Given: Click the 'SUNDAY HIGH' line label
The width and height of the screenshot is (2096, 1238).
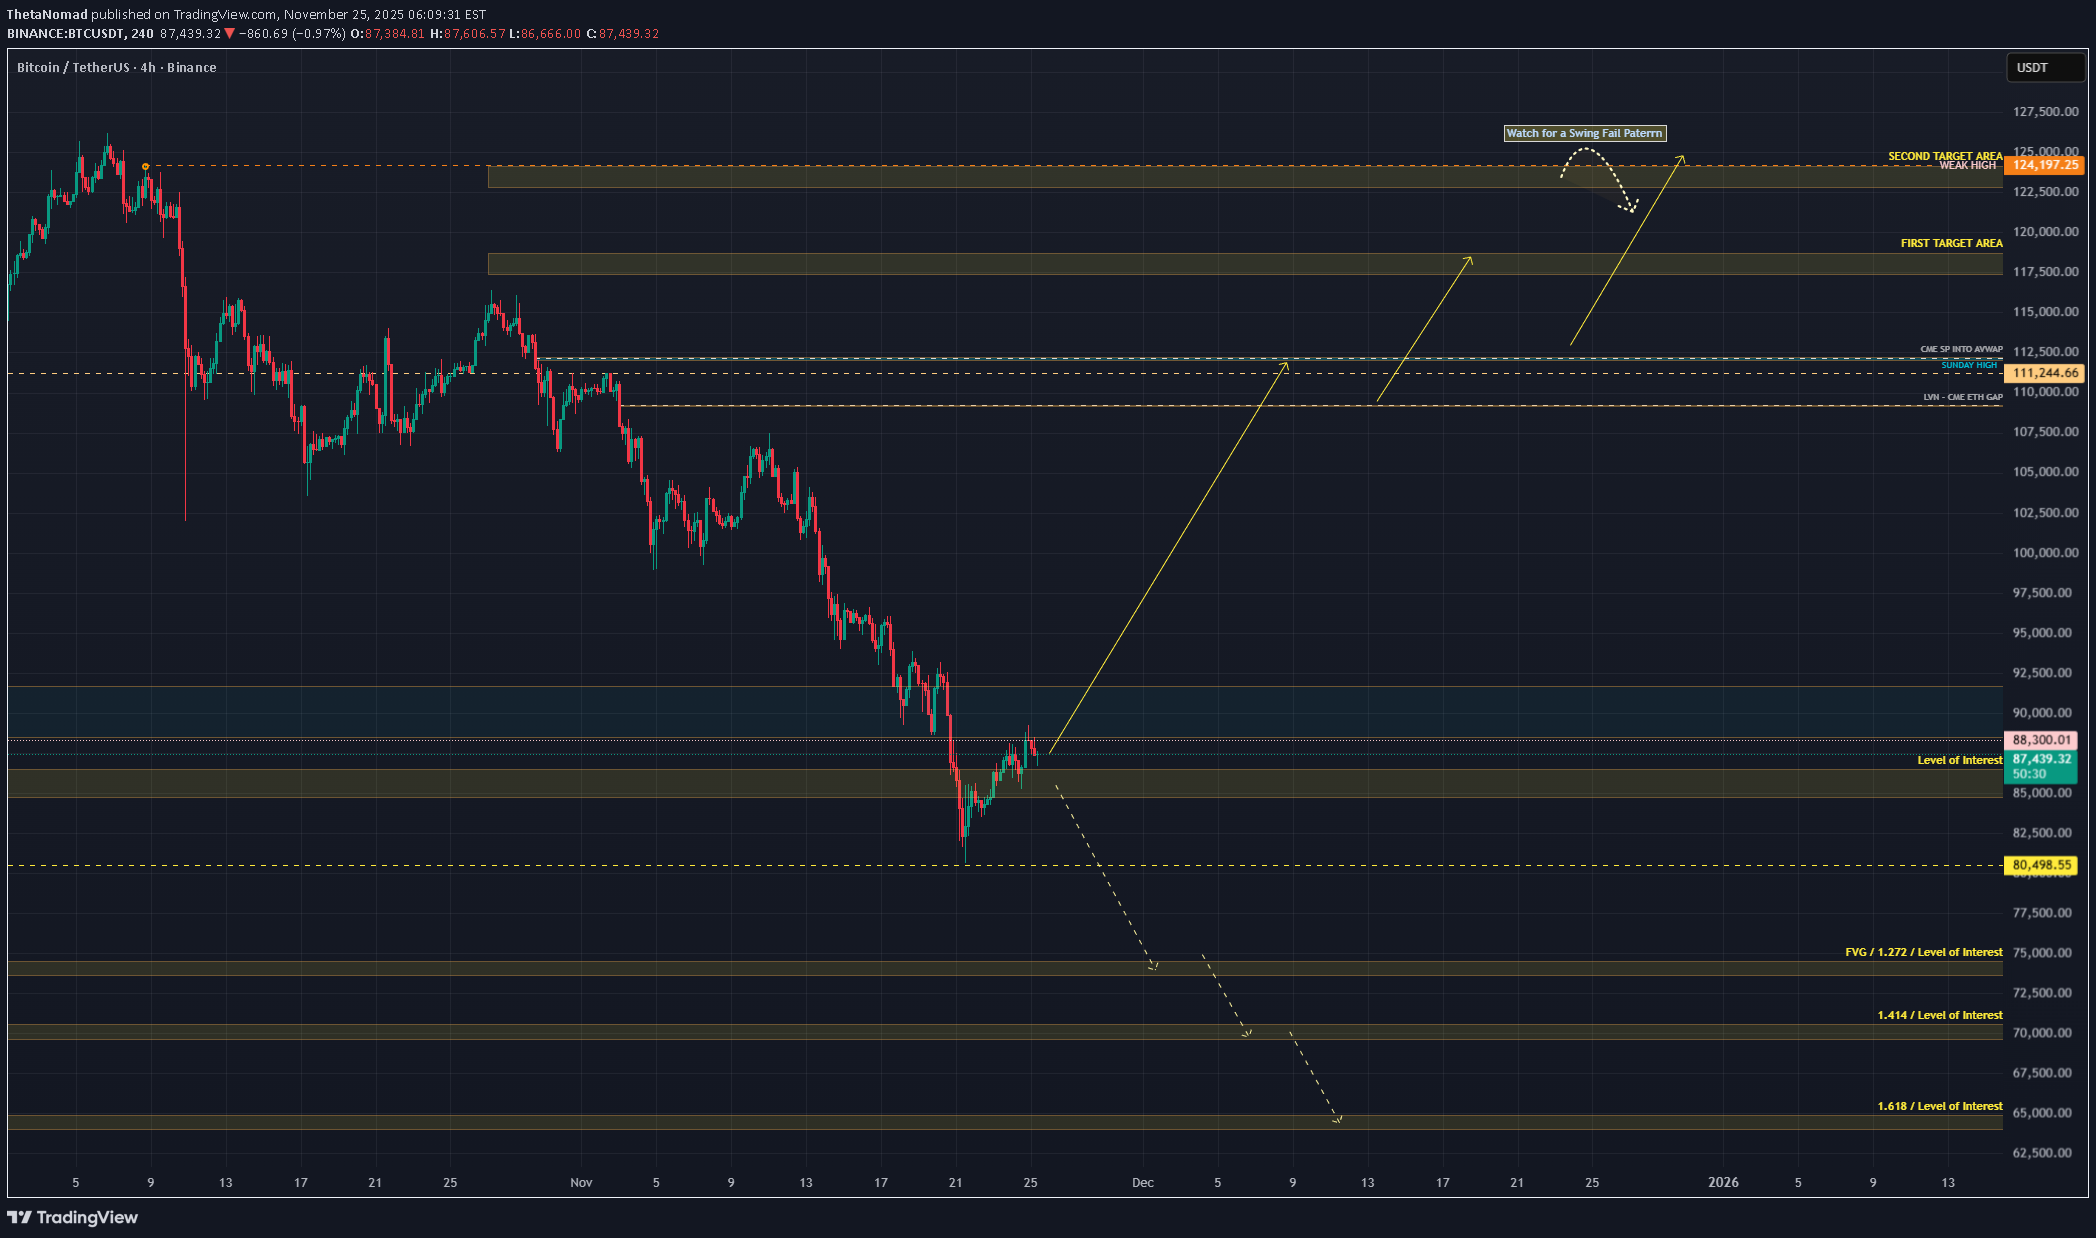Looking at the screenshot, I should pos(1968,365).
